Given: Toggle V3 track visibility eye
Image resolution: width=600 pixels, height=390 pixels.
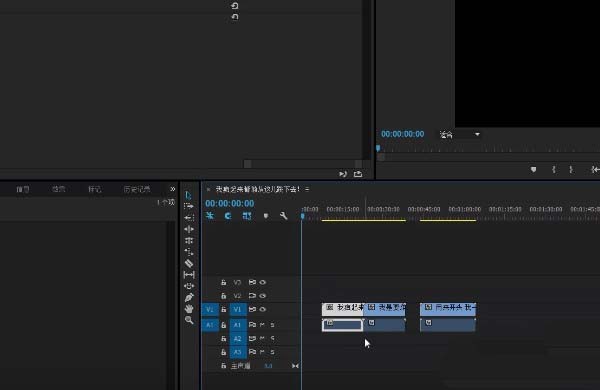Looking at the screenshot, I should 262,282.
